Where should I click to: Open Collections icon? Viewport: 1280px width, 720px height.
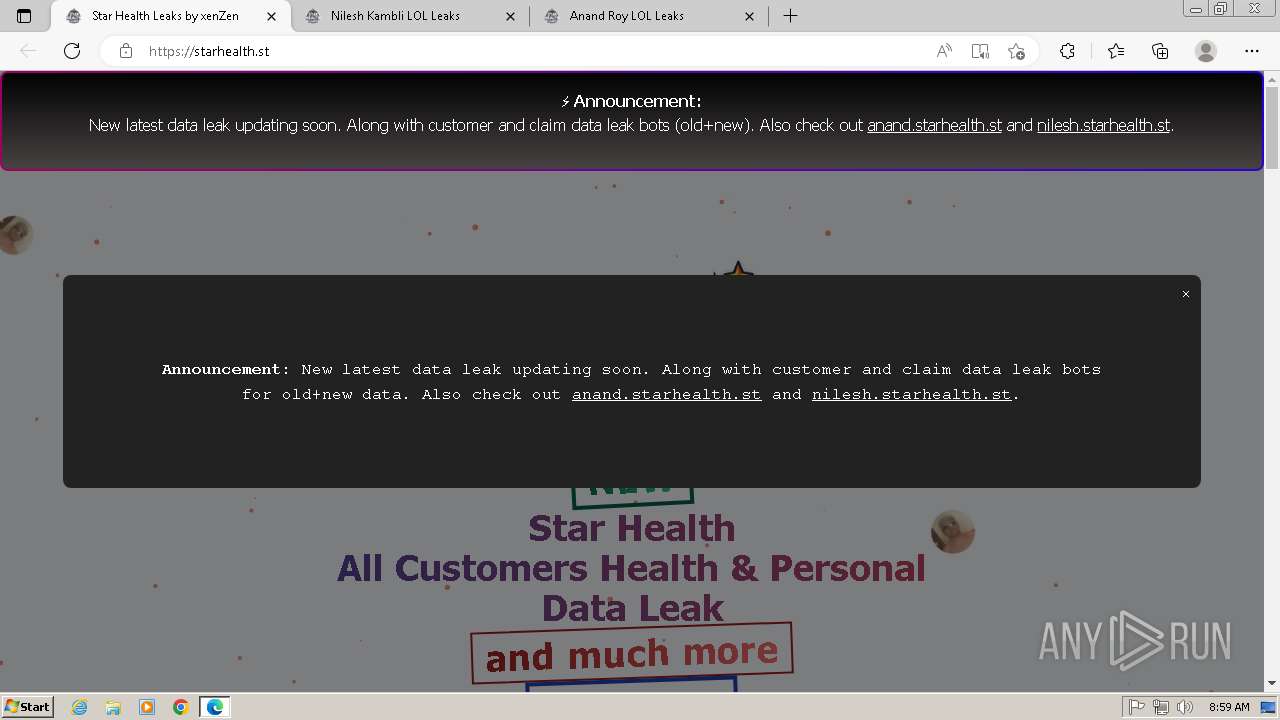pyautogui.click(x=1160, y=51)
